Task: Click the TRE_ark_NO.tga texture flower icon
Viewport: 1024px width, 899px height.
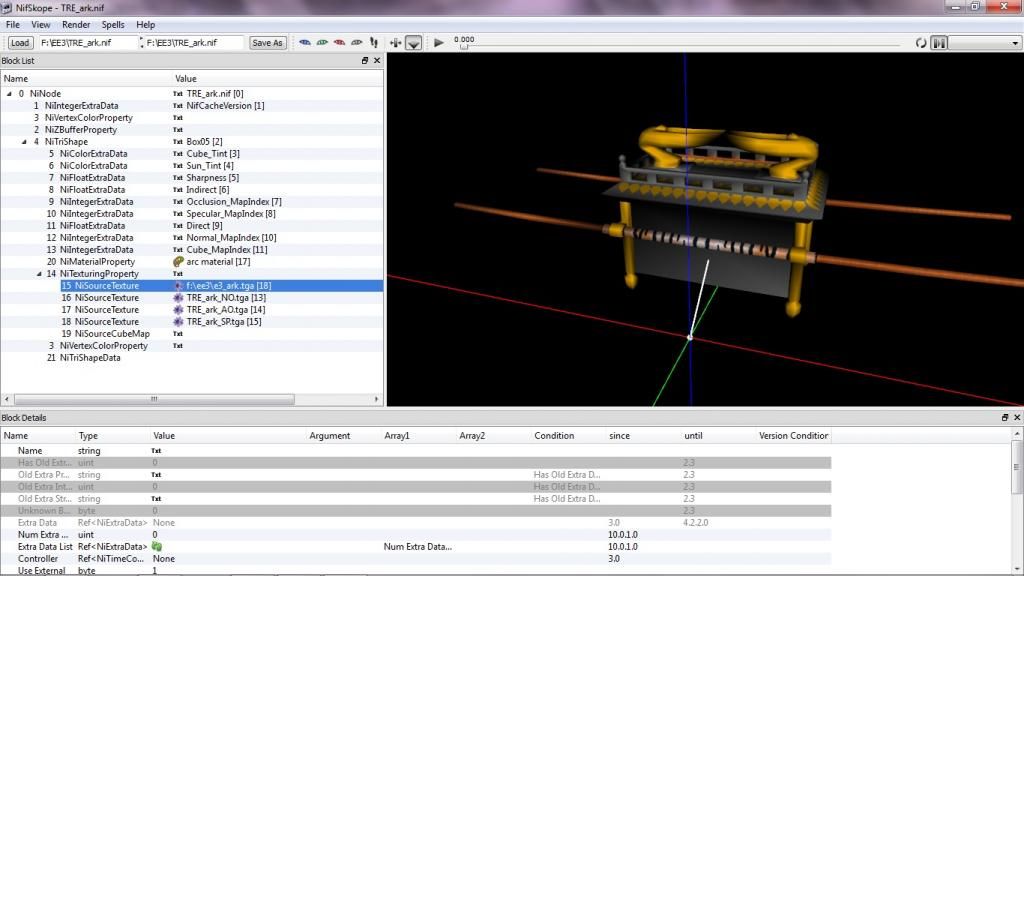Action: tap(178, 298)
